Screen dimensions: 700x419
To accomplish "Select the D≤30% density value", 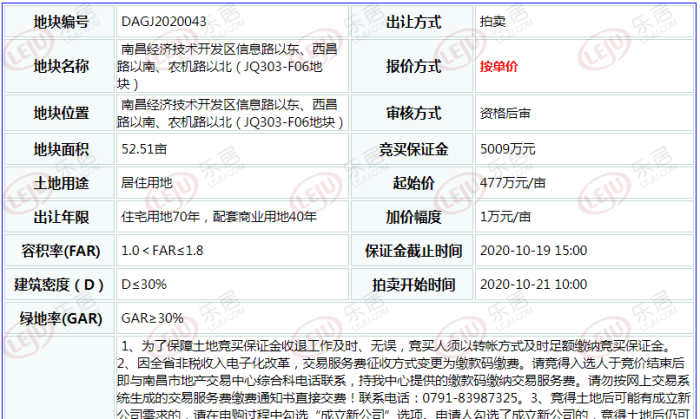I will pyautogui.click(x=144, y=284).
